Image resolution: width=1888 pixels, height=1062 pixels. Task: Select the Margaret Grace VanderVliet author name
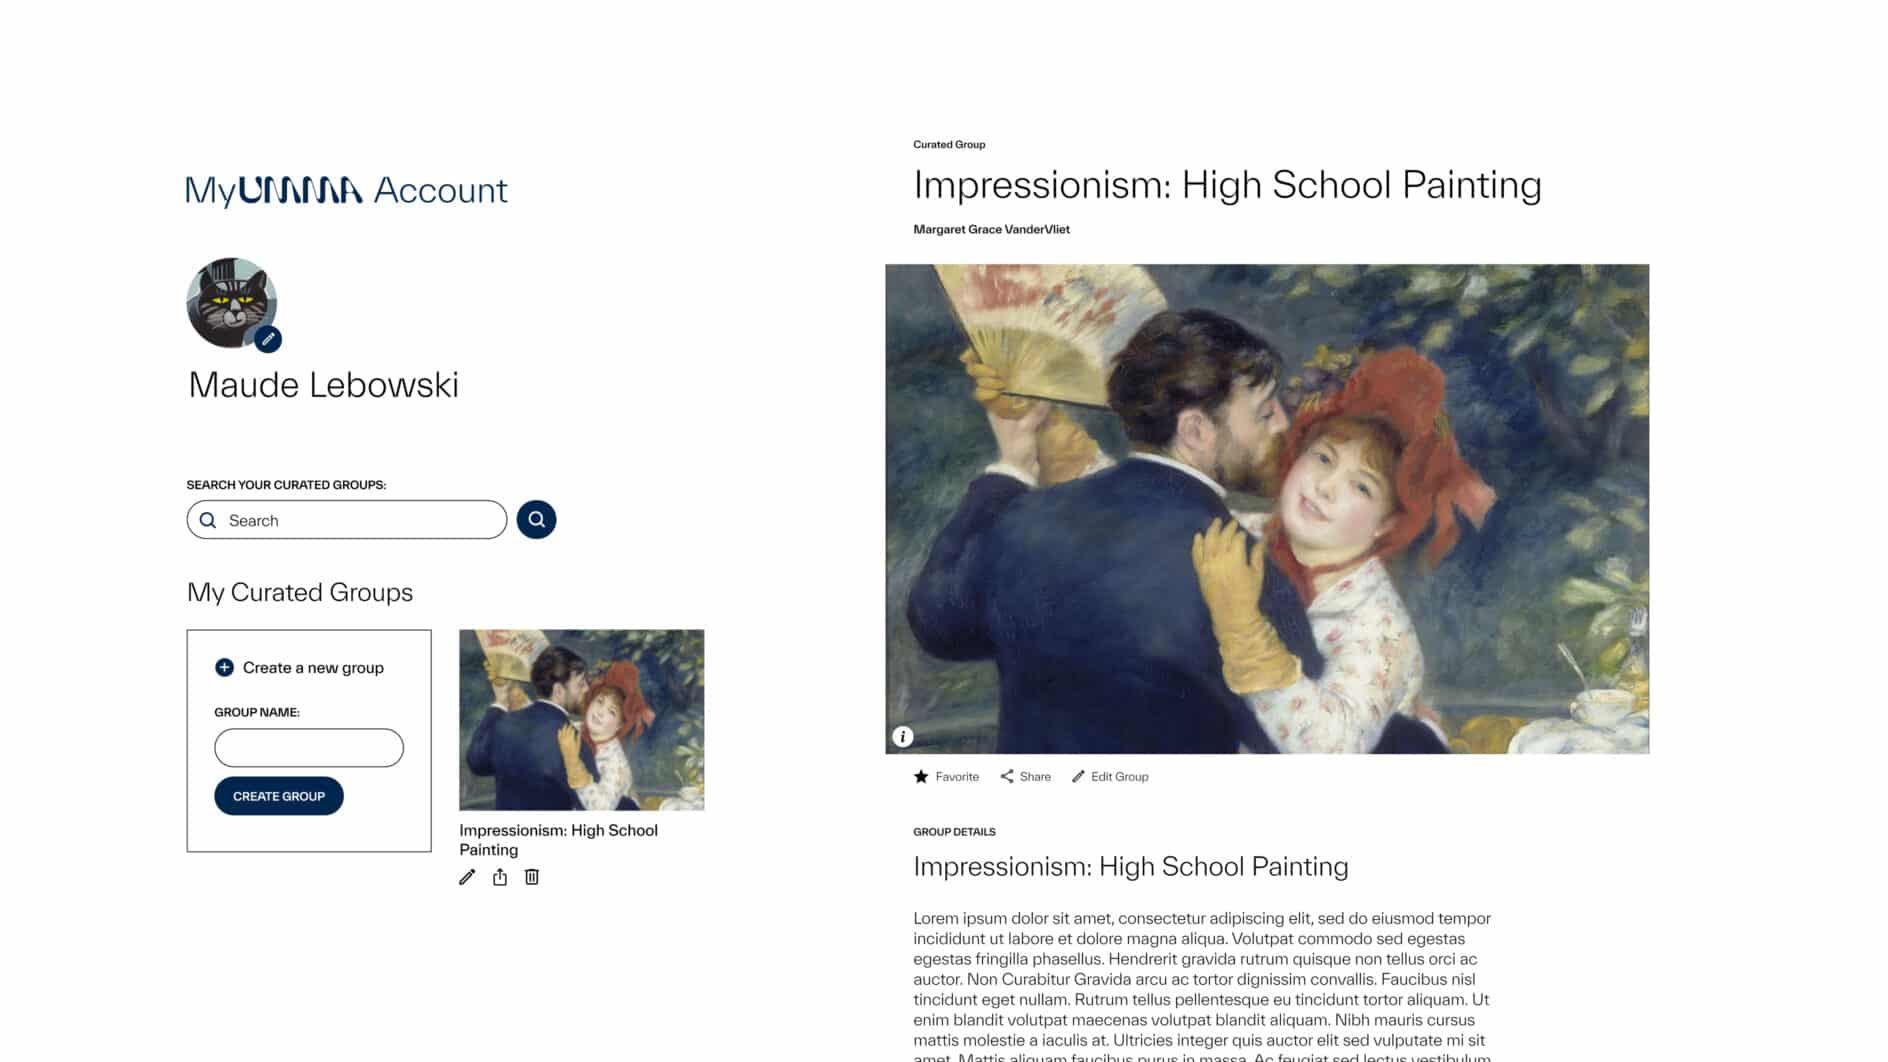(x=991, y=229)
